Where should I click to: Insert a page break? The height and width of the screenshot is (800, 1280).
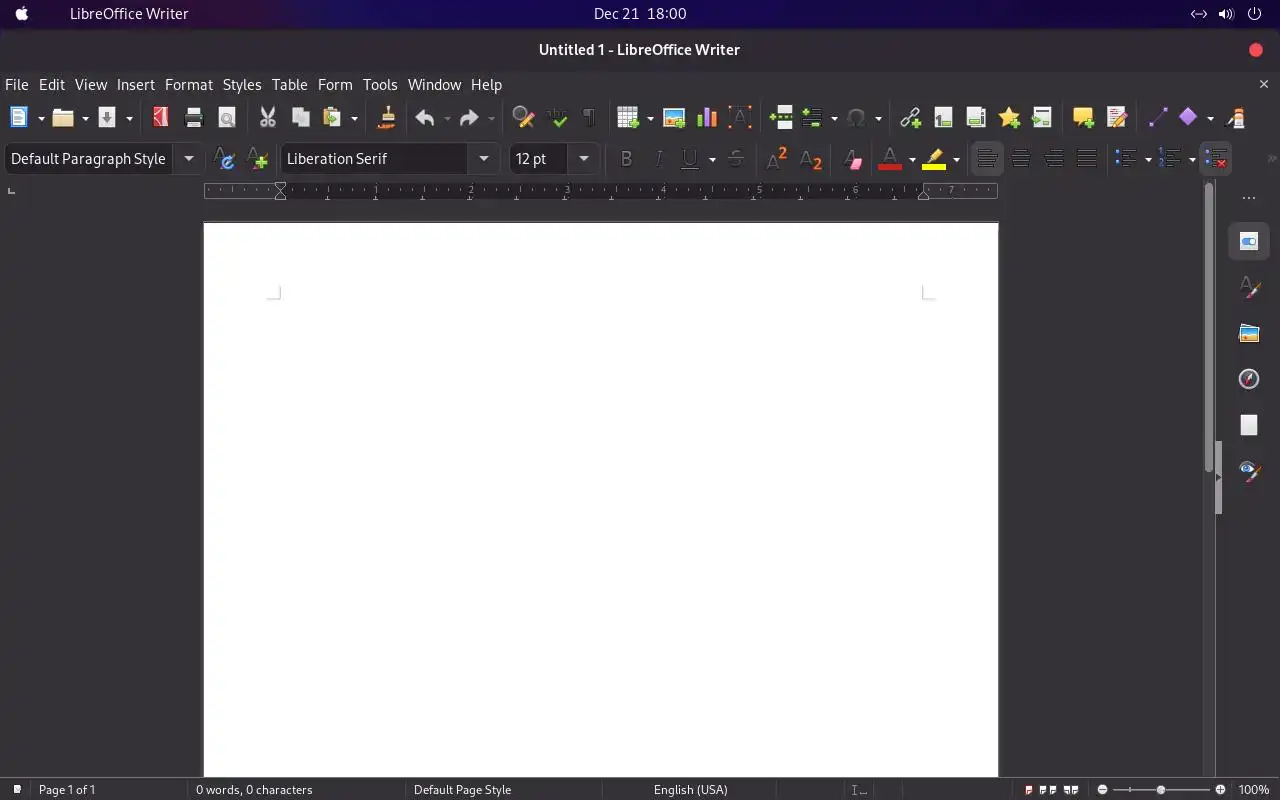coord(781,118)
